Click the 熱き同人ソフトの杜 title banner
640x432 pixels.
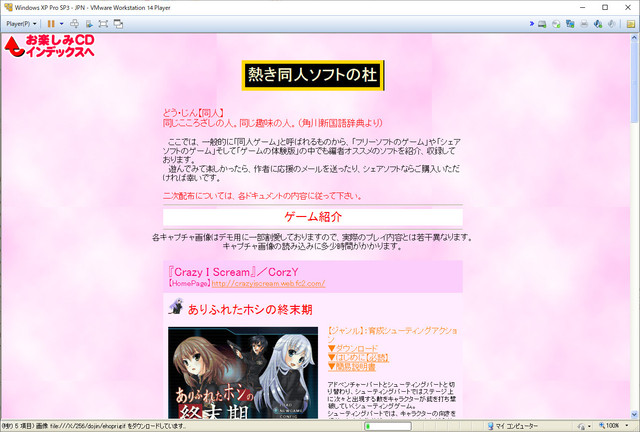313,75
